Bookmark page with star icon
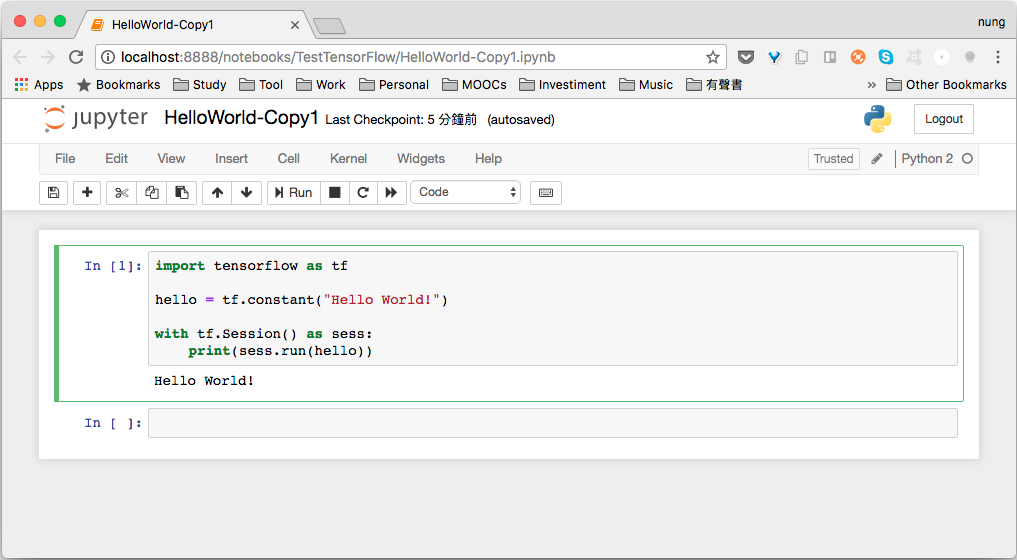Image resolution: width=1017 pixels, height=560 pixels. 713,57
